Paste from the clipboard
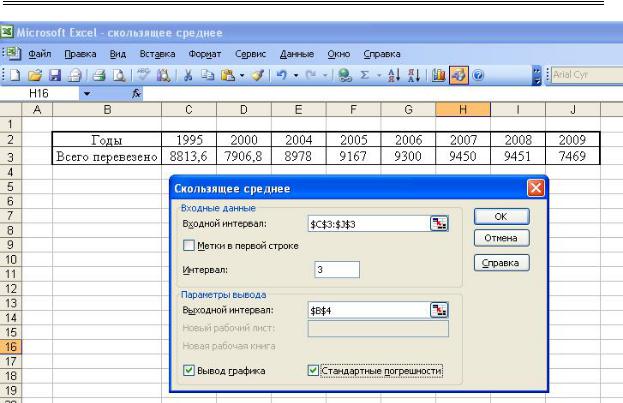The height and width of the screenshot is (403, 623). tap(228, 75)
